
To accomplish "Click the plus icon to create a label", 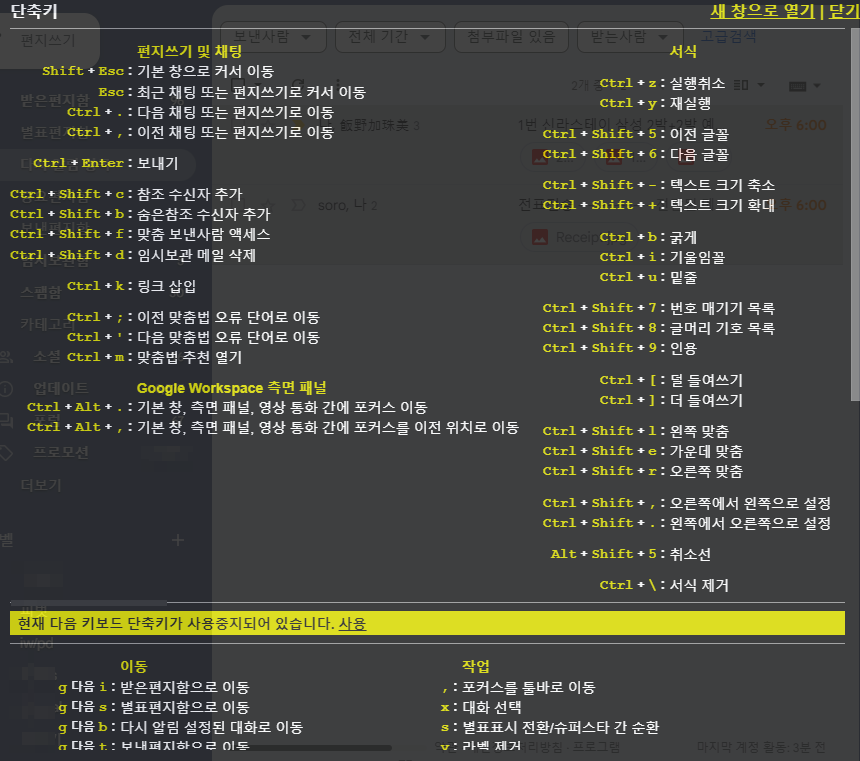I will click(x=178, y=540).
